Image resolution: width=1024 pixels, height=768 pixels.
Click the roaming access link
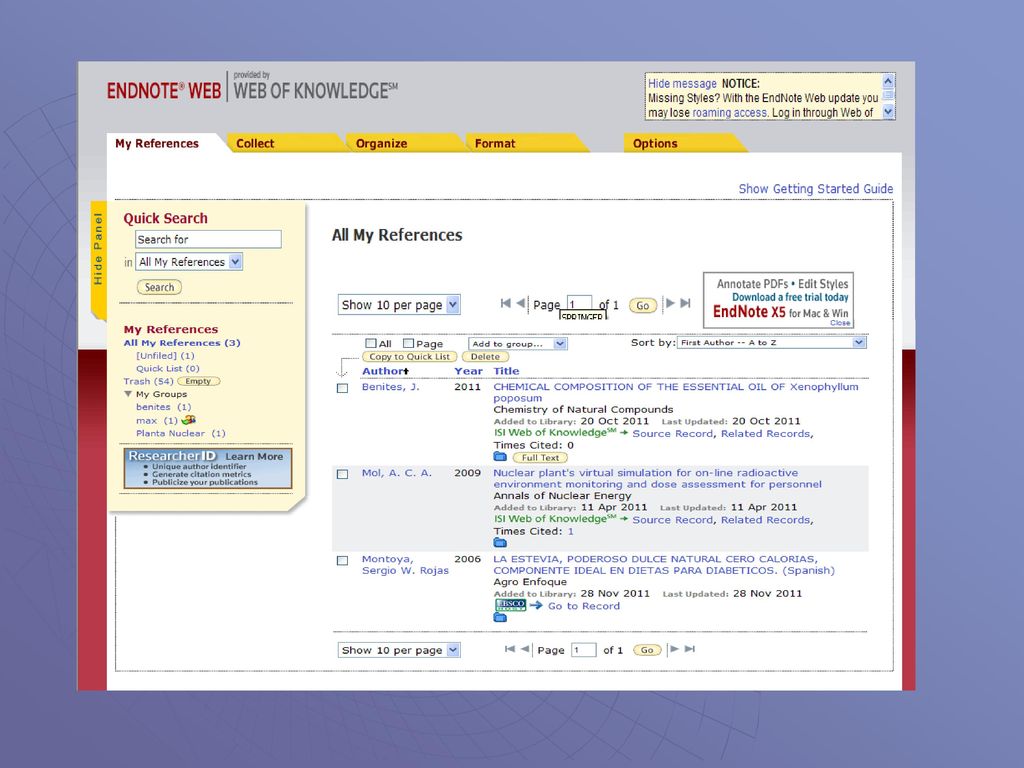tap(729, 112)
